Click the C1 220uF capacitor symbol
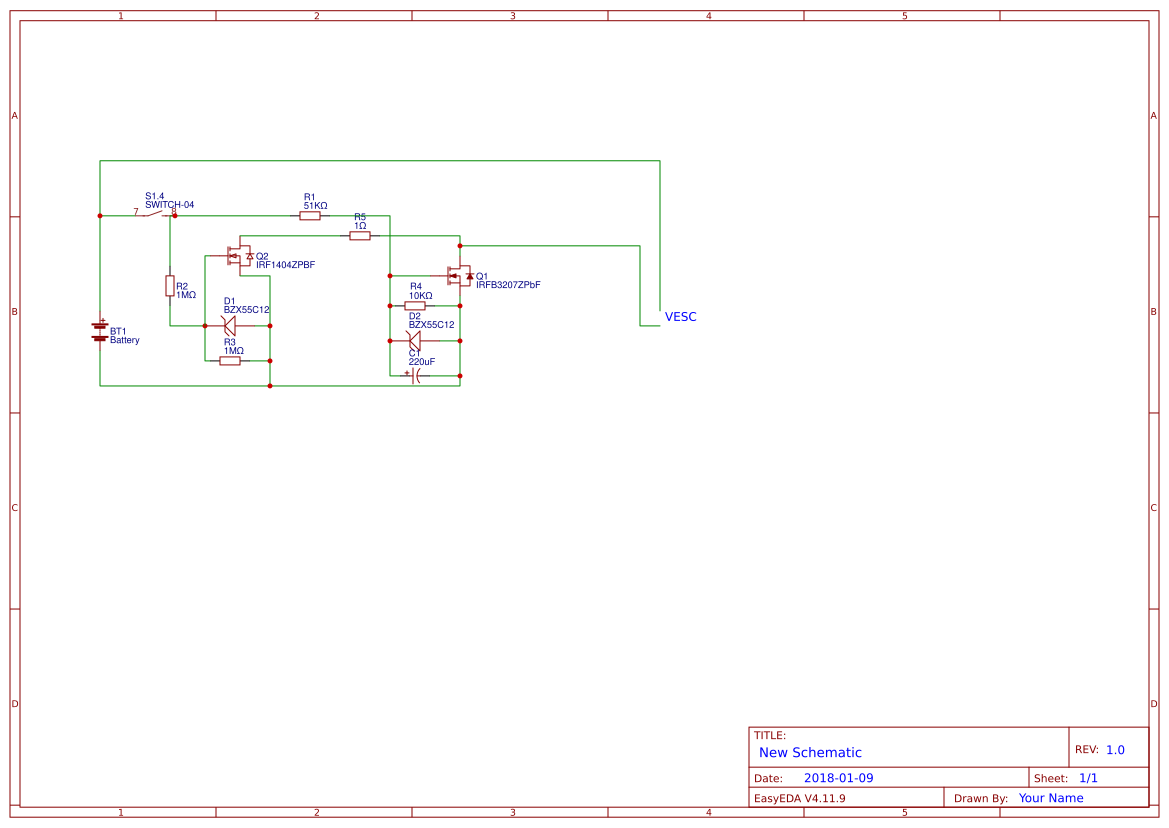 416,375
